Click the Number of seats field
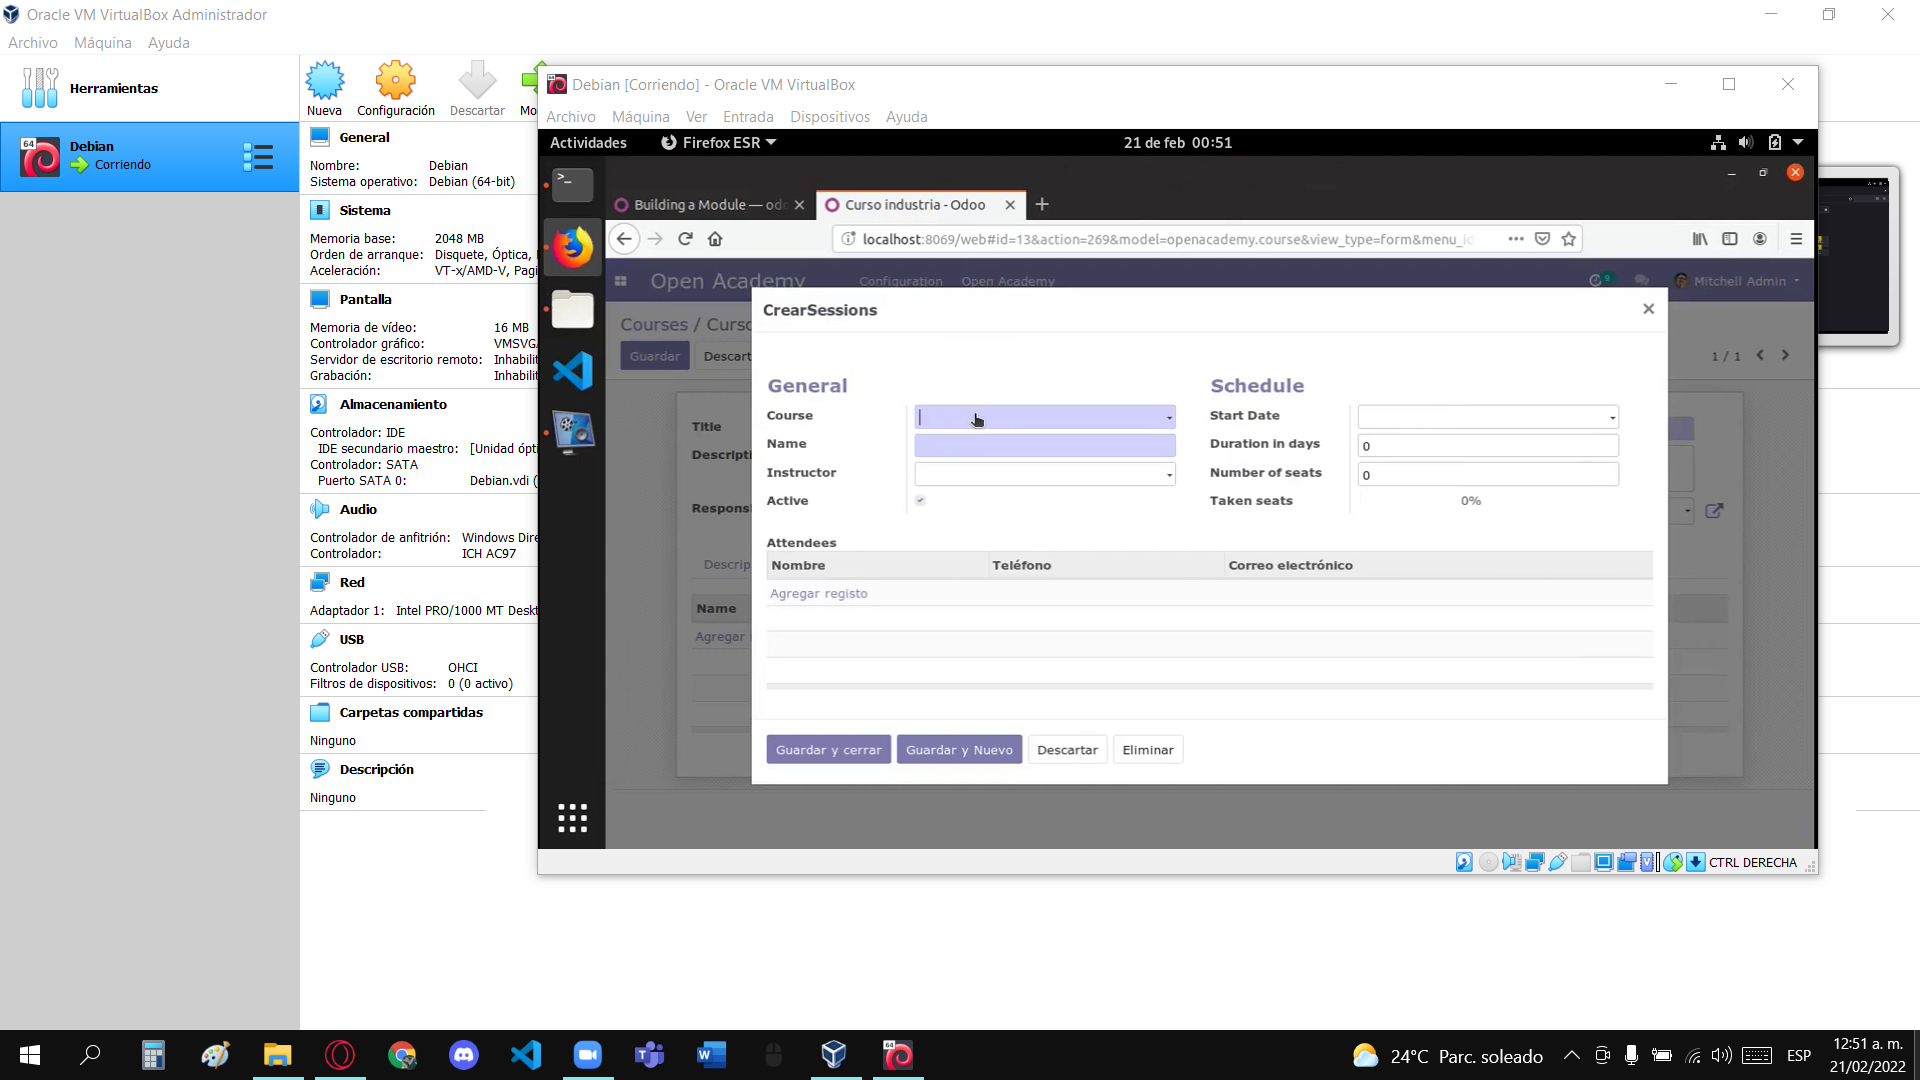Viewport: 1920px width, 1080px height. tap(1488, 474)
